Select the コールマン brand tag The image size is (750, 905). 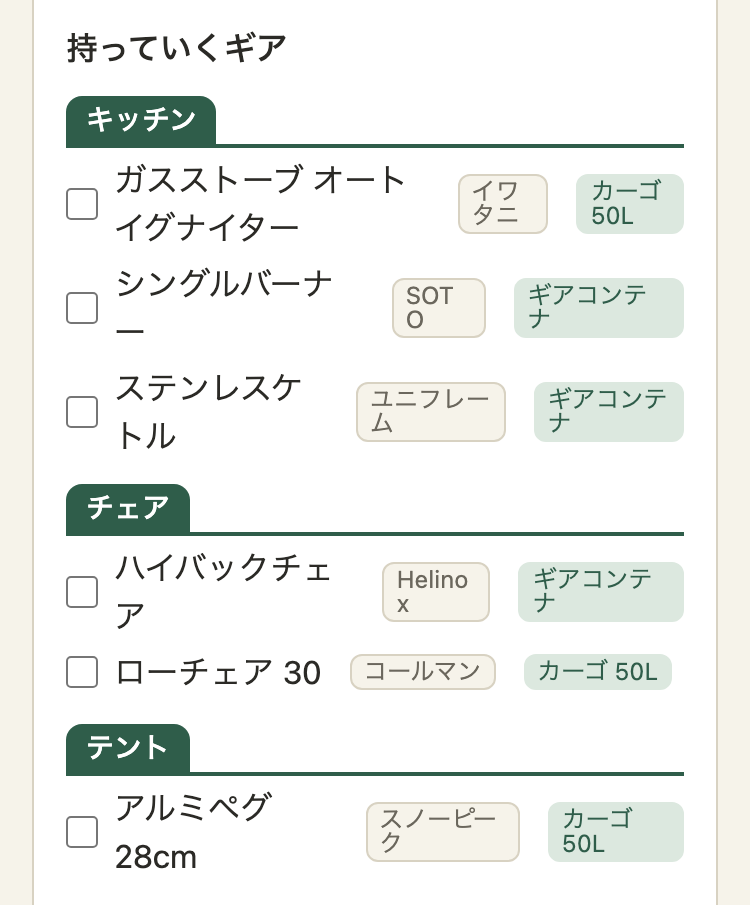click(423, 672)
